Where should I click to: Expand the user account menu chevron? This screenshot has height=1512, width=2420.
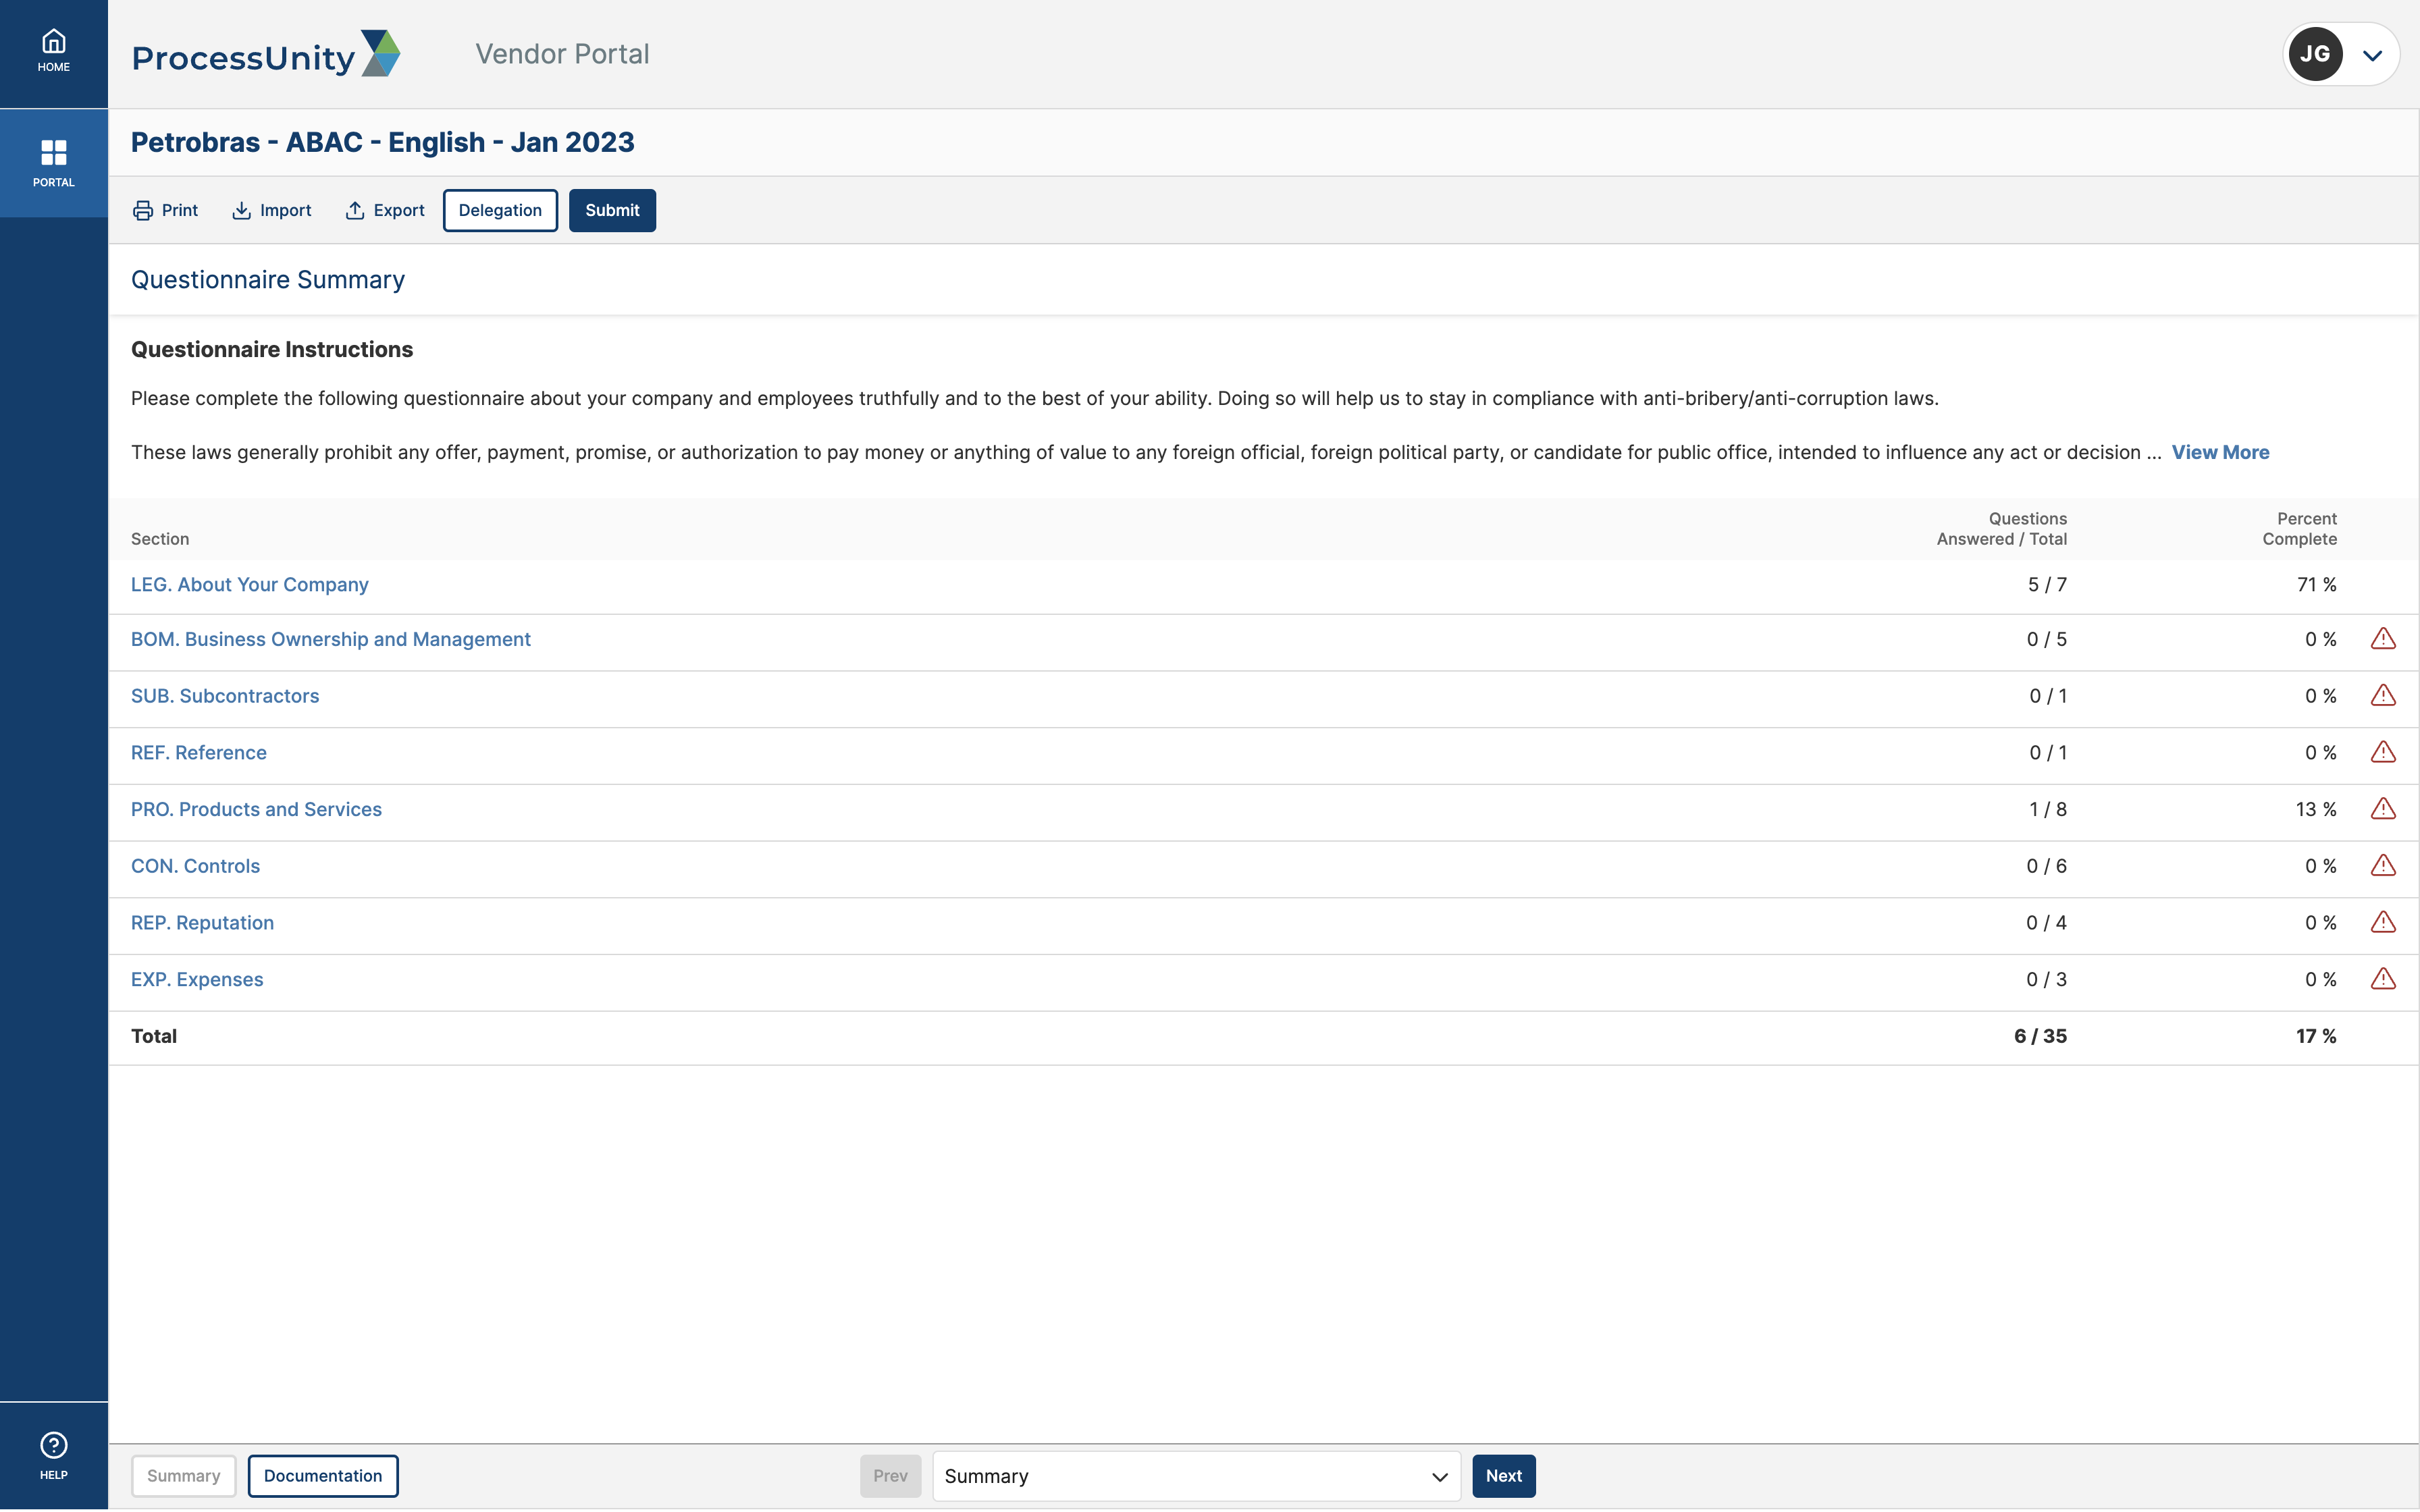pyautogui.click(x=2372, y=55)
